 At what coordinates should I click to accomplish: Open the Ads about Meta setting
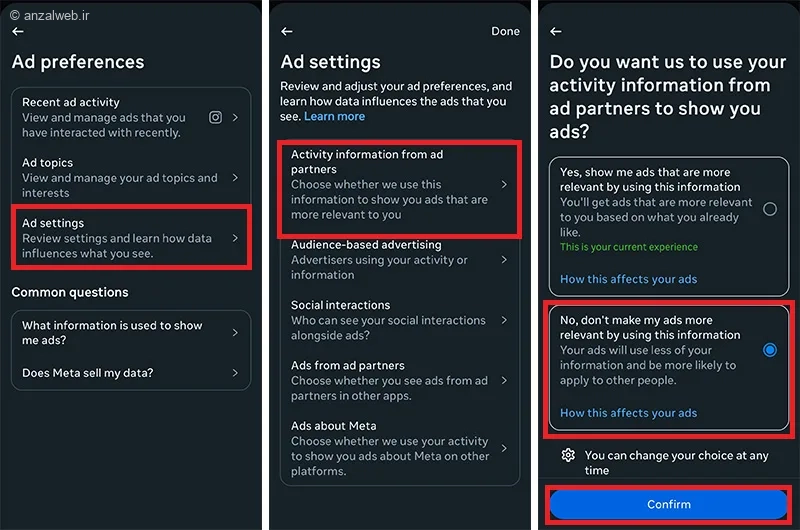point(504,448)
